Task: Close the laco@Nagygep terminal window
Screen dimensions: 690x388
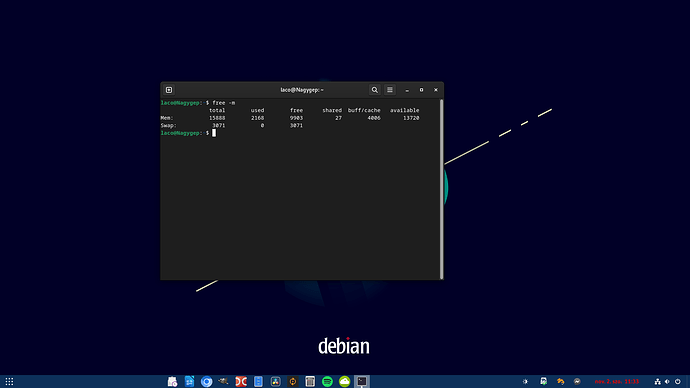Action: pos(436,90)
